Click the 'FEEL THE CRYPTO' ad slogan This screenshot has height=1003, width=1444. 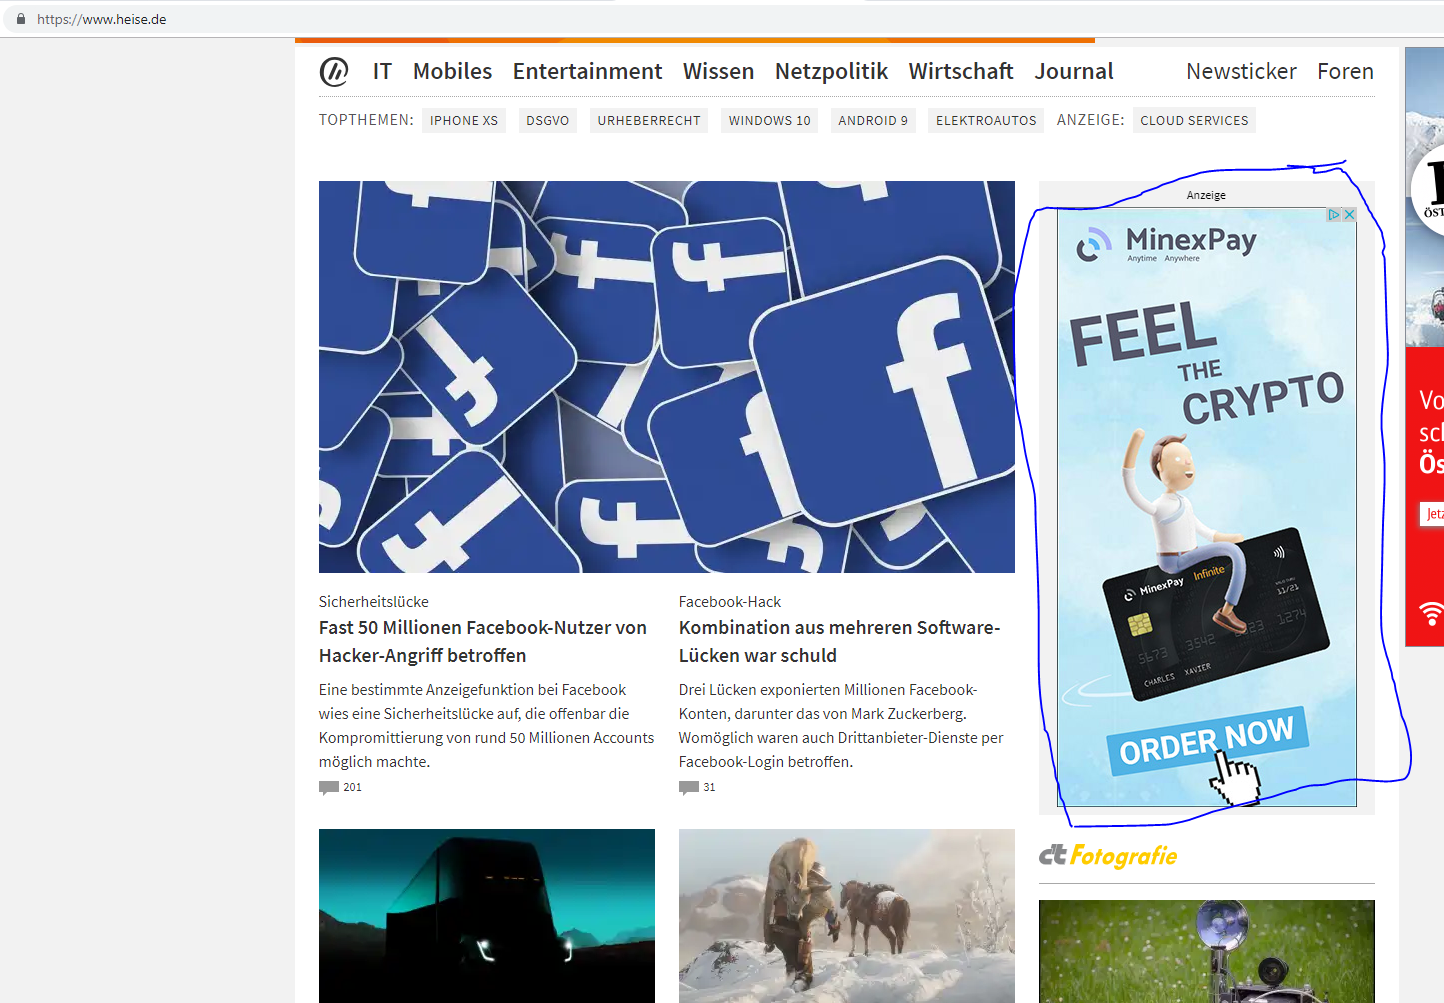(x=1207, y=363)
